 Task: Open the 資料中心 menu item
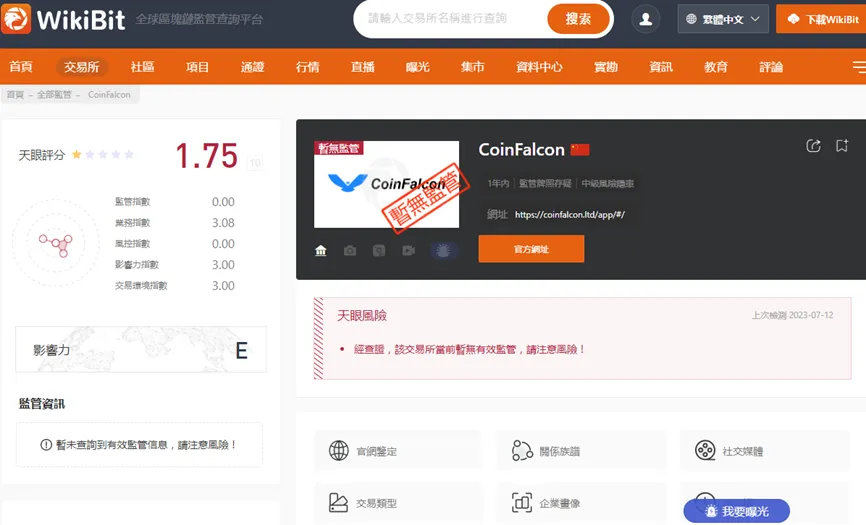539,67
